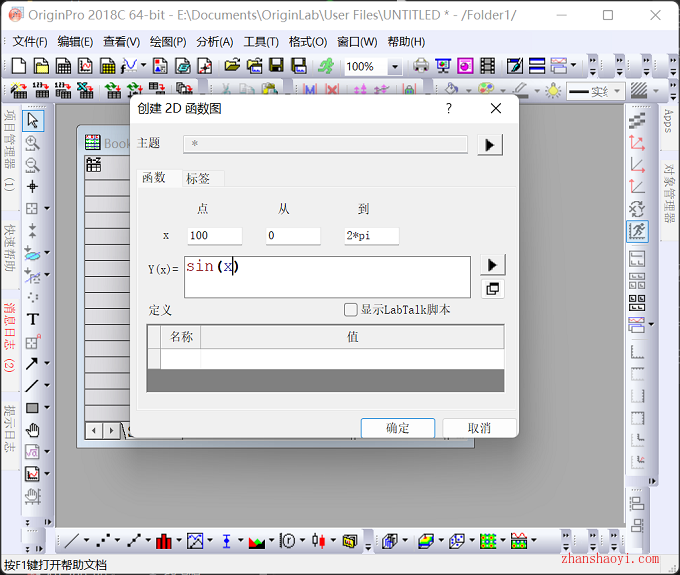Click the Line plot icon in bottom toolbar

pyautogui.click(x=72, y=541)
